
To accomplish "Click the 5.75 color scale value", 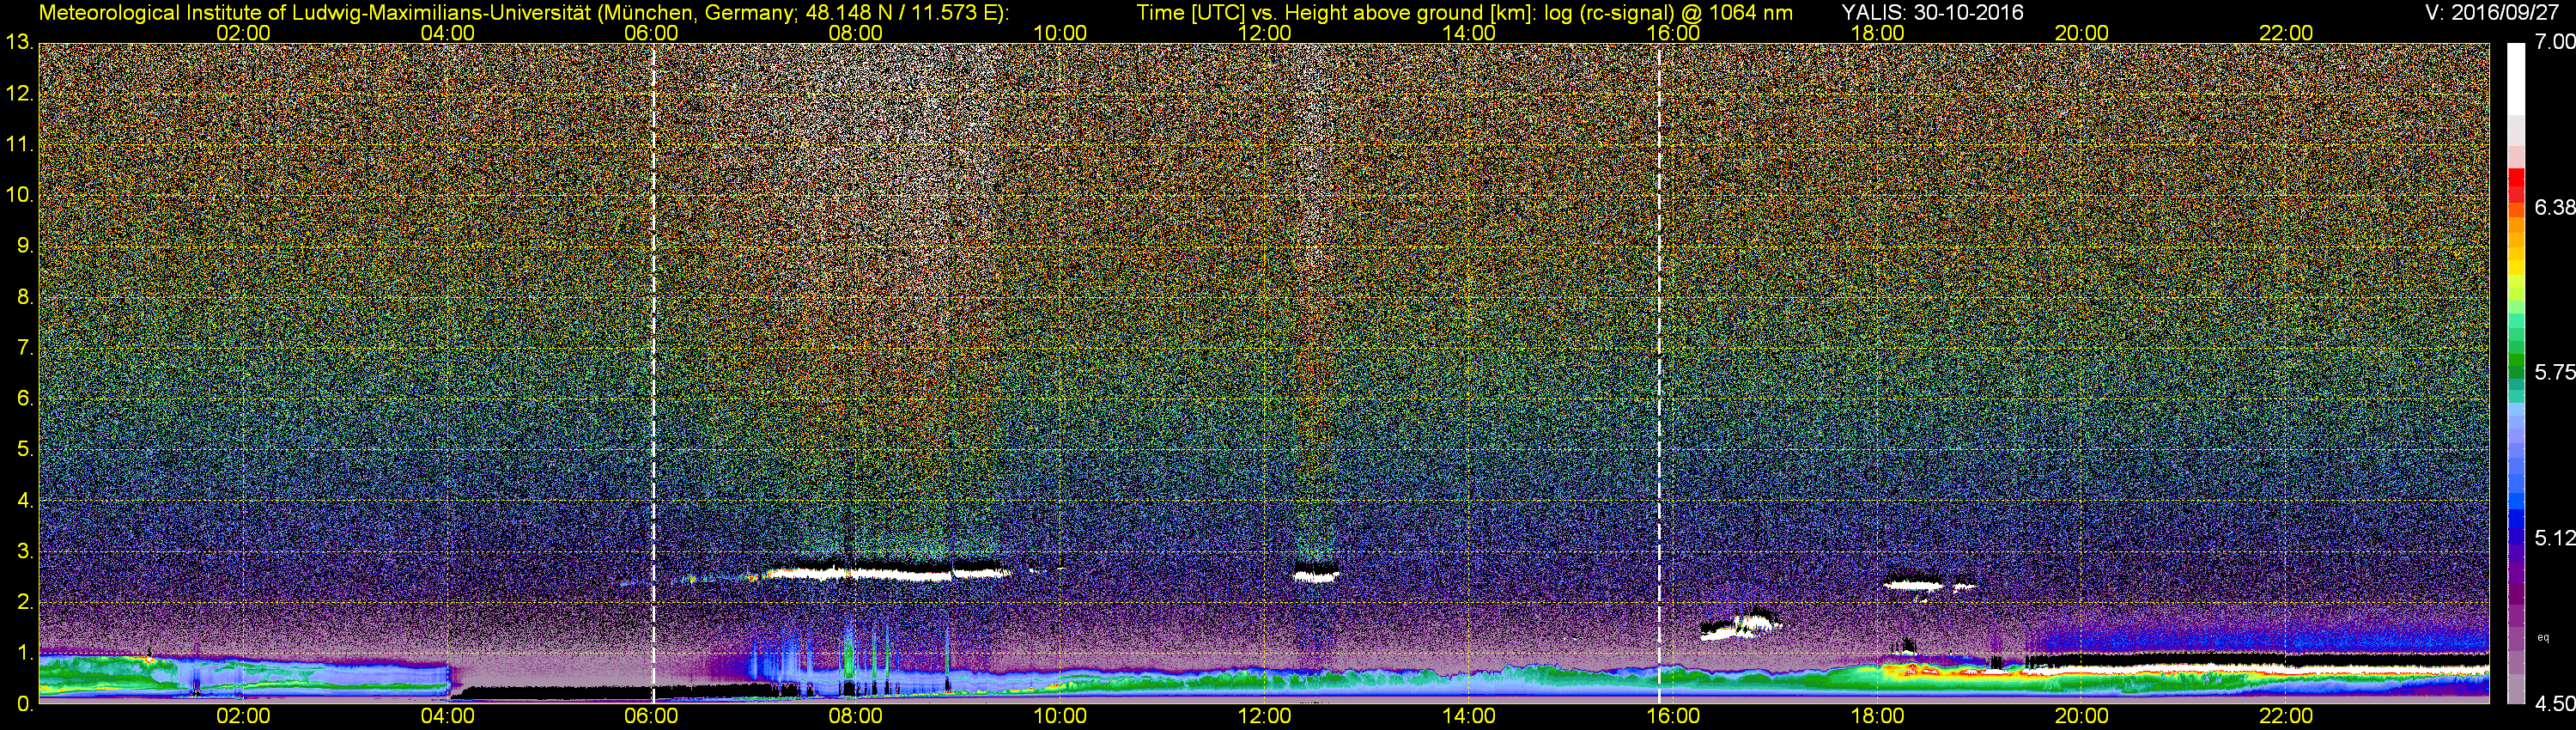I will point(2554,372).
